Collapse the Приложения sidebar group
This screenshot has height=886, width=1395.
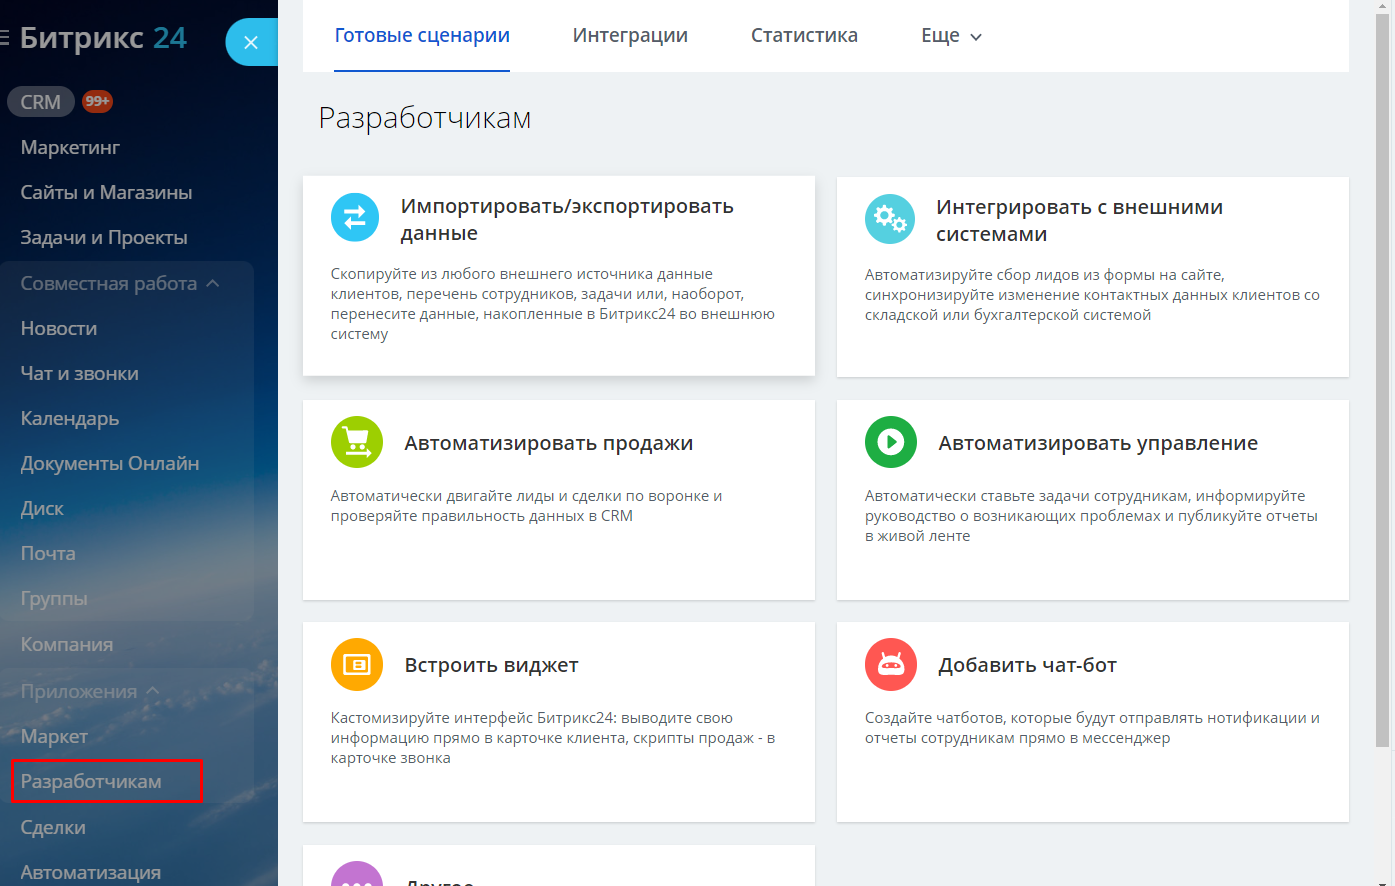pos(153,691)
